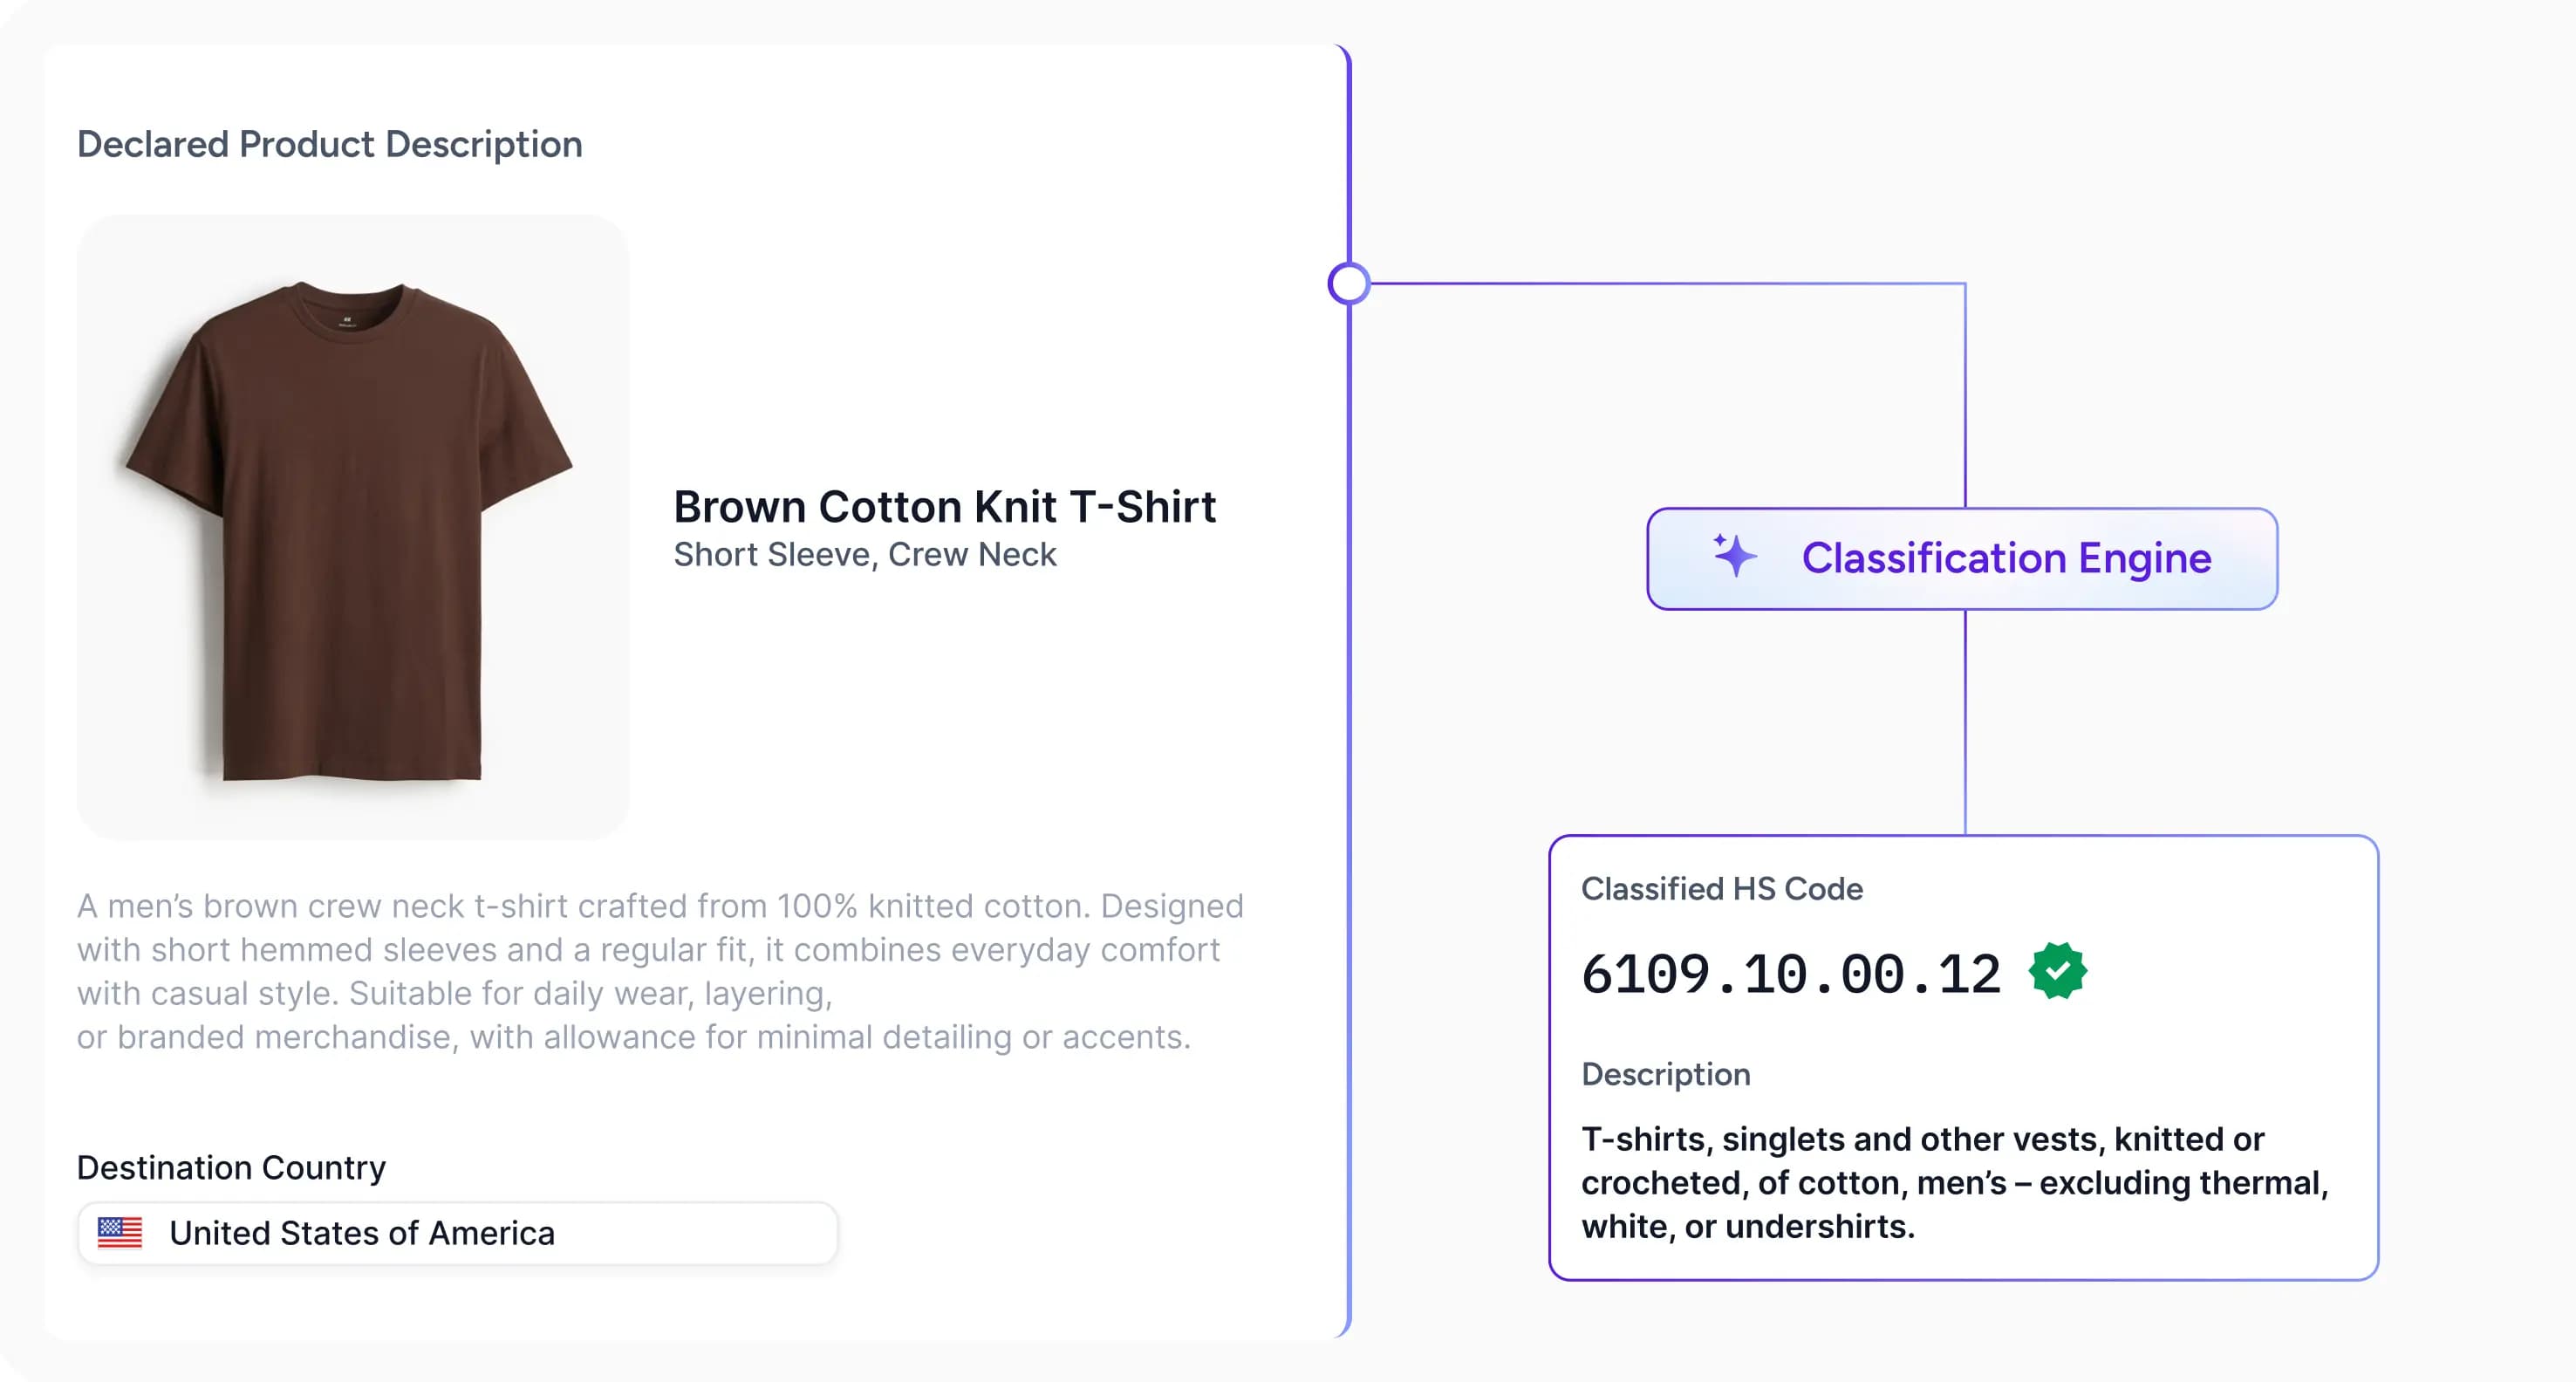Click the green verified checkmark badge
Image resolution: width=2576 pixels, height=1382 pixels.
tap(2057, 970)
